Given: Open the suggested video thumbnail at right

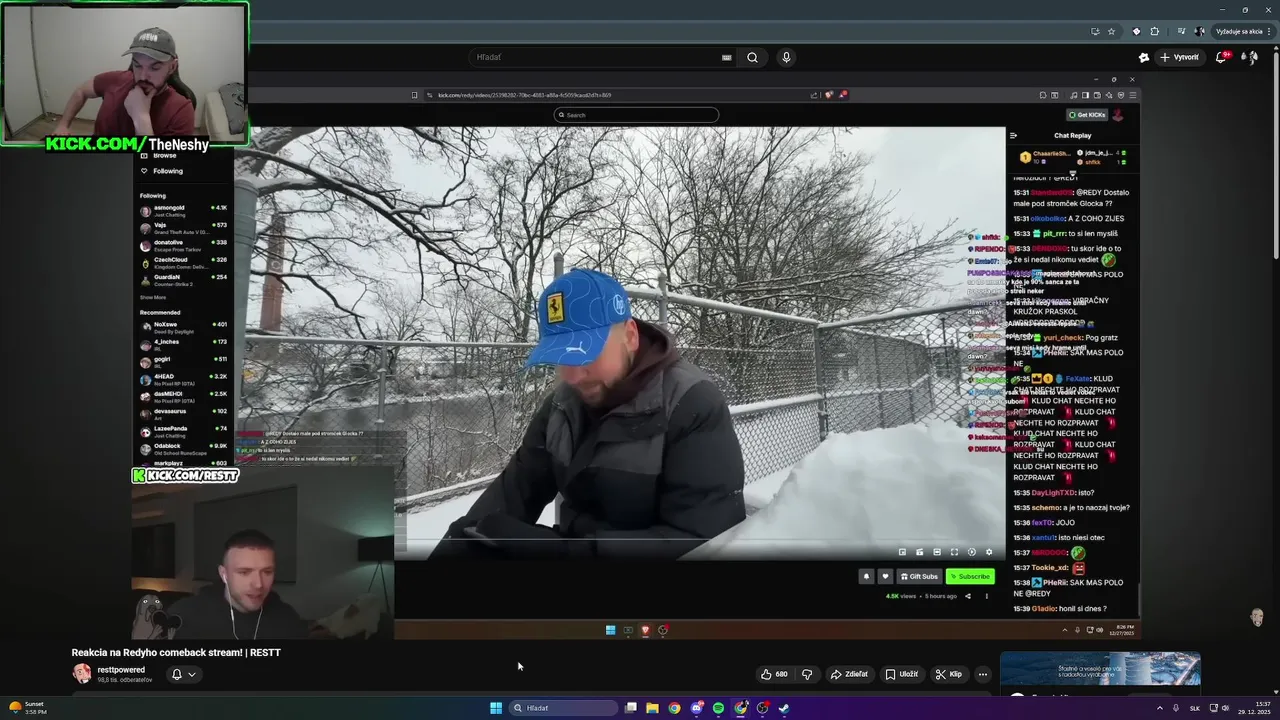Looking at the screenshot, I should [x=1100, y=669].
